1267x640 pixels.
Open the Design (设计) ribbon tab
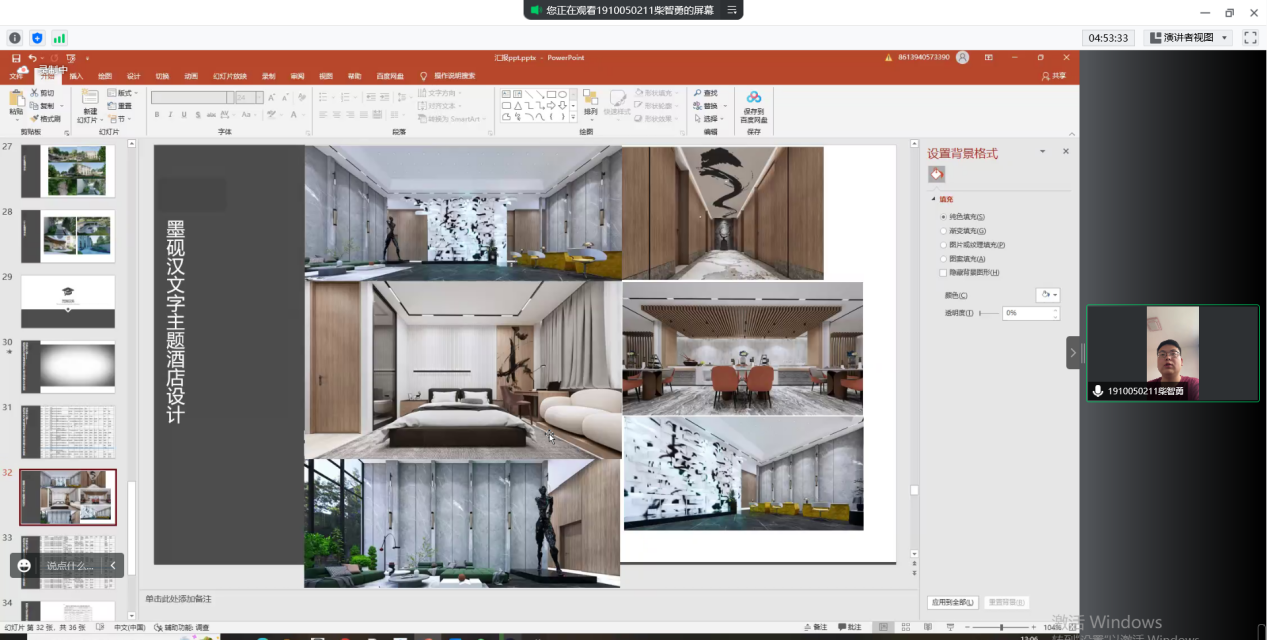click(133, 76)
